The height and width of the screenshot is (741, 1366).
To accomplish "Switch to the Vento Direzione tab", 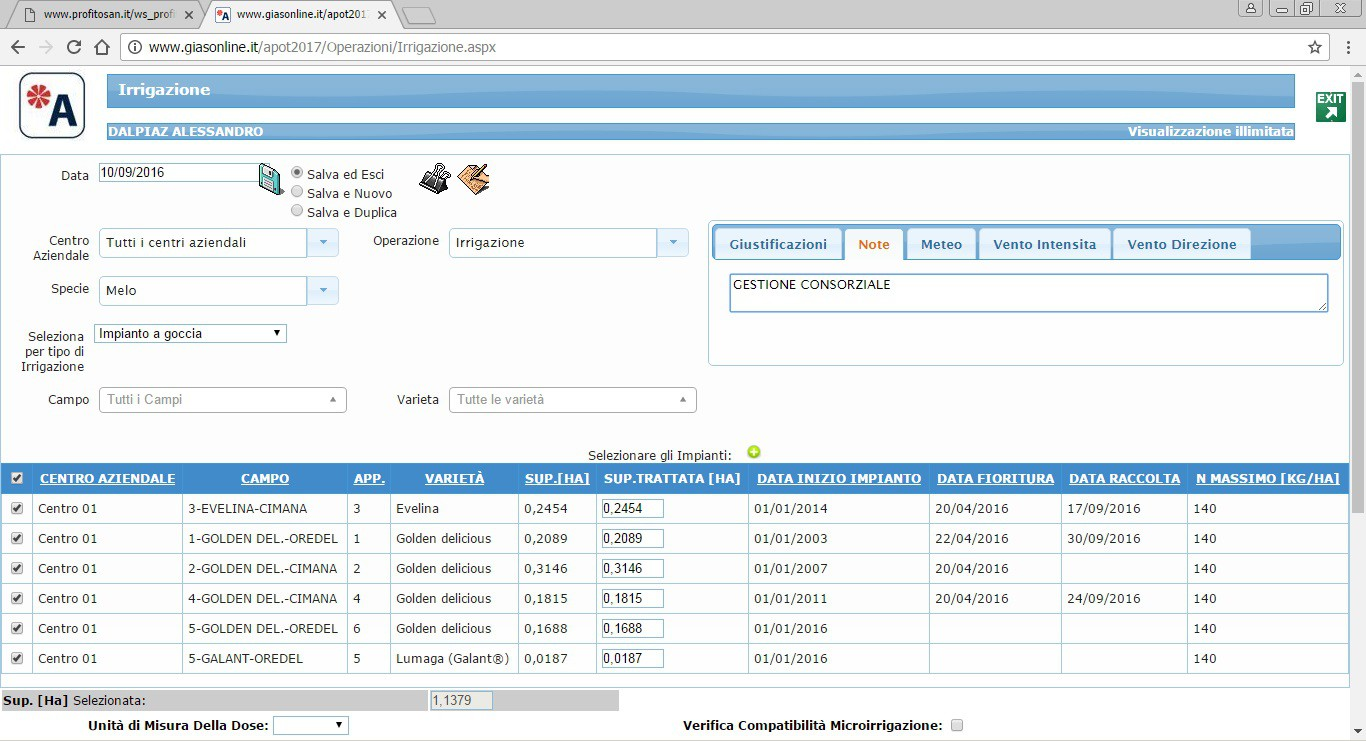I will pyautogui.click(x=1182, y=244).
